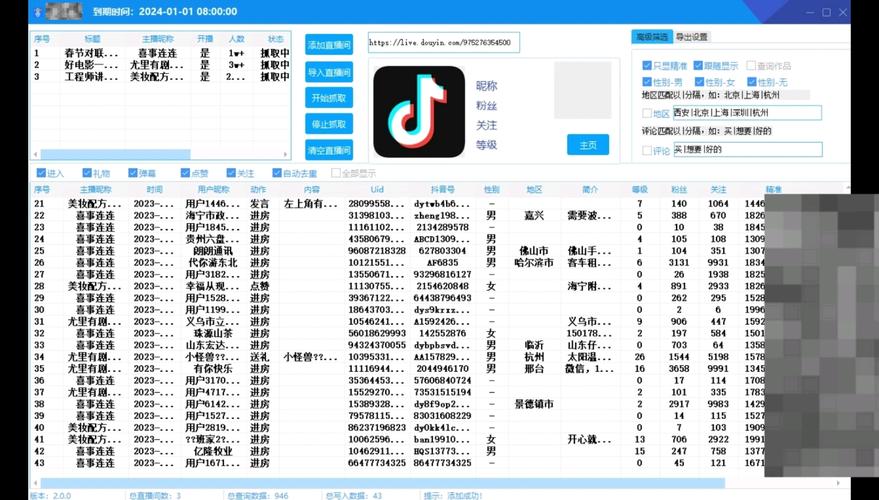The height and width of the screenshot is (500, 879).
Task: Enable the 地区 filter checkbox
Action: pos(647,113)
